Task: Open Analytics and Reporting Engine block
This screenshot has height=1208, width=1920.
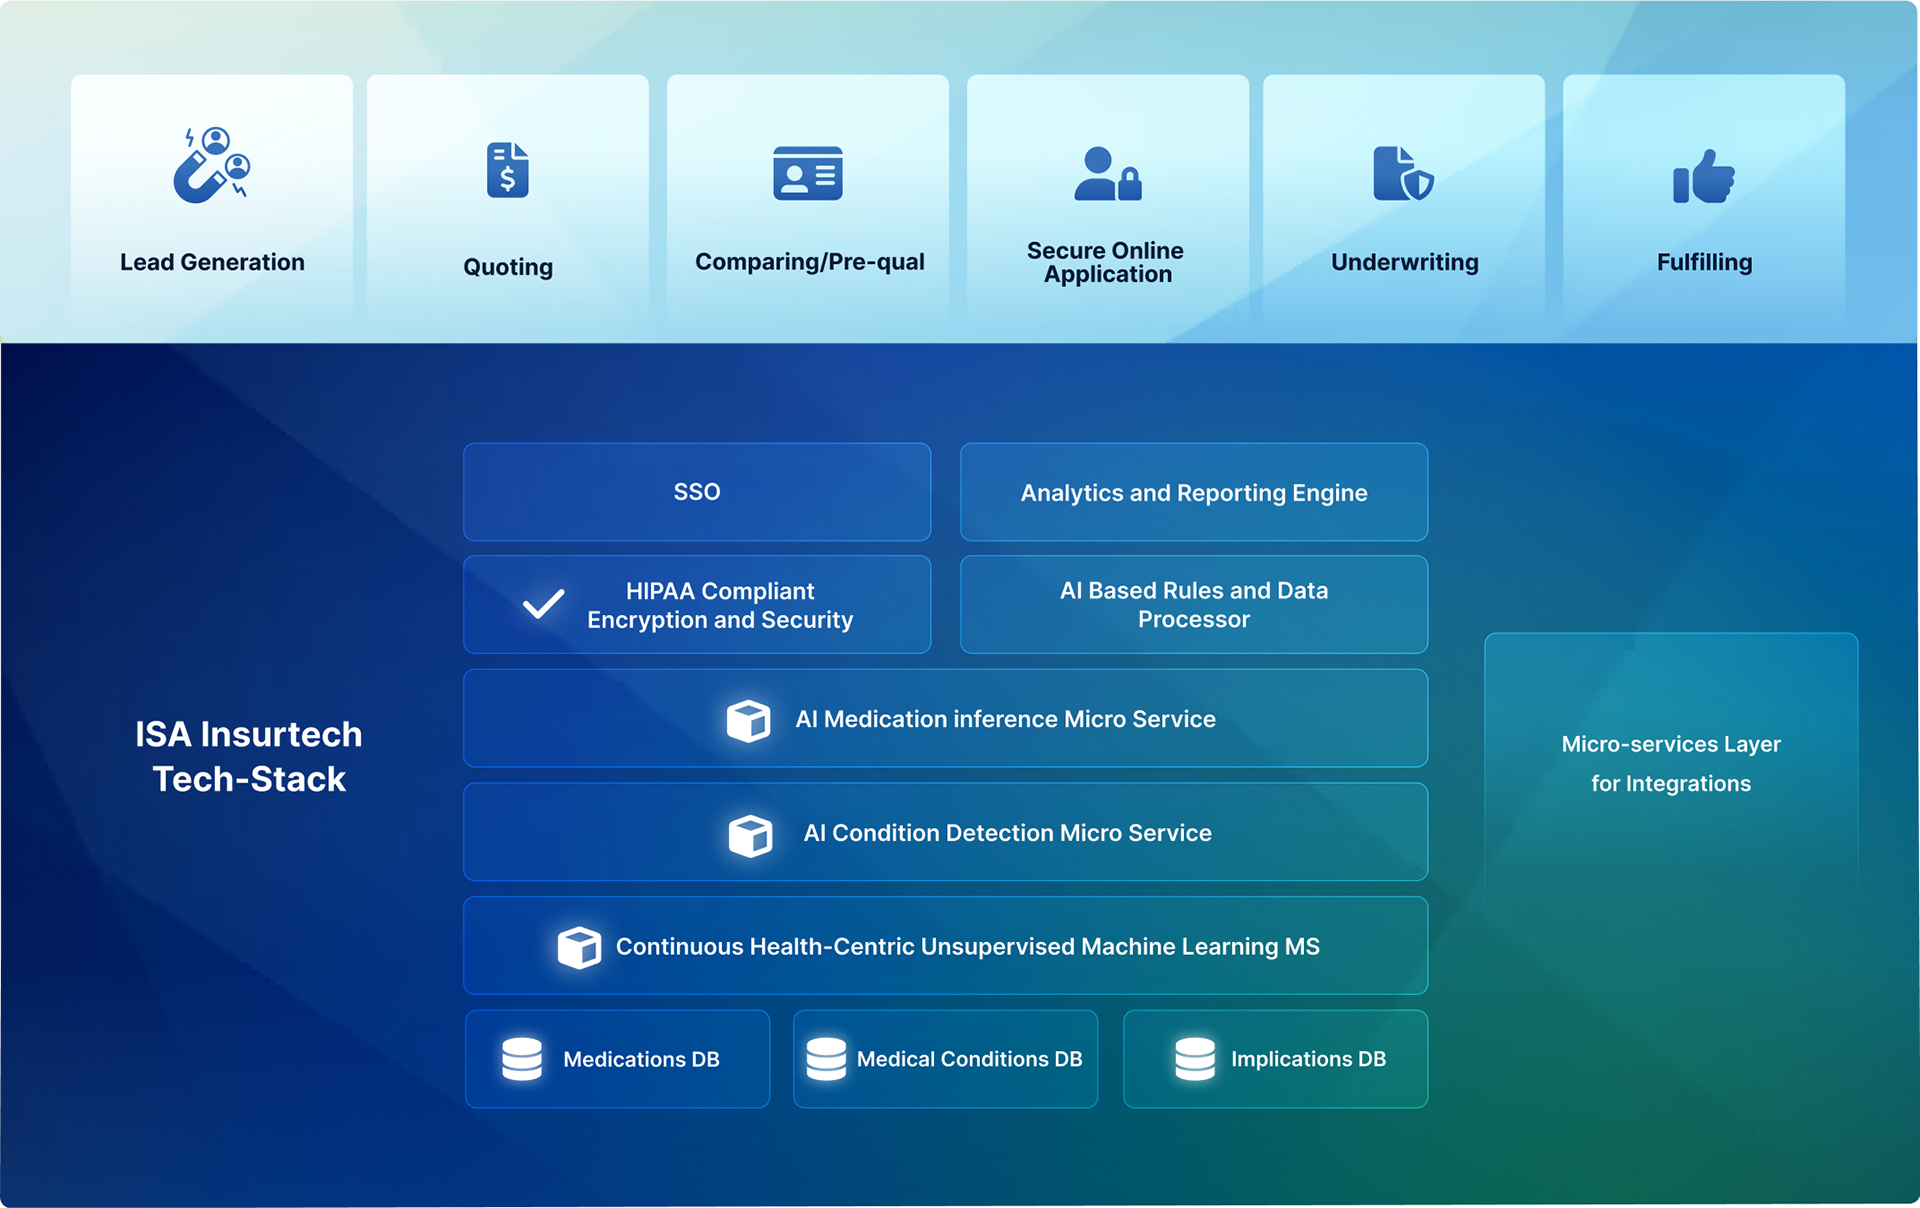Action: point(1193,492)
